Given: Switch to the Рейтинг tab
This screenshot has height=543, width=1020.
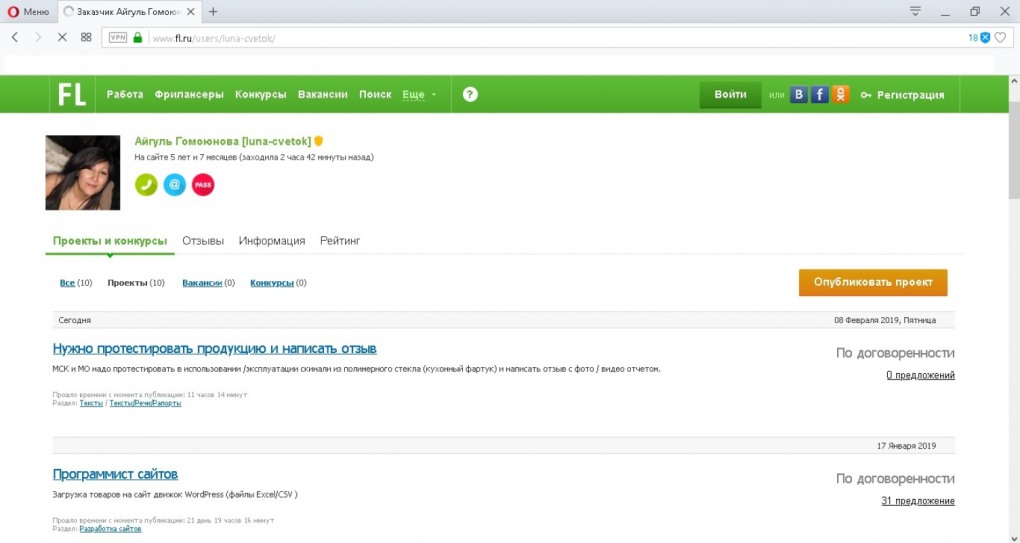Looking at the screenshot, I should click(340, 241).
